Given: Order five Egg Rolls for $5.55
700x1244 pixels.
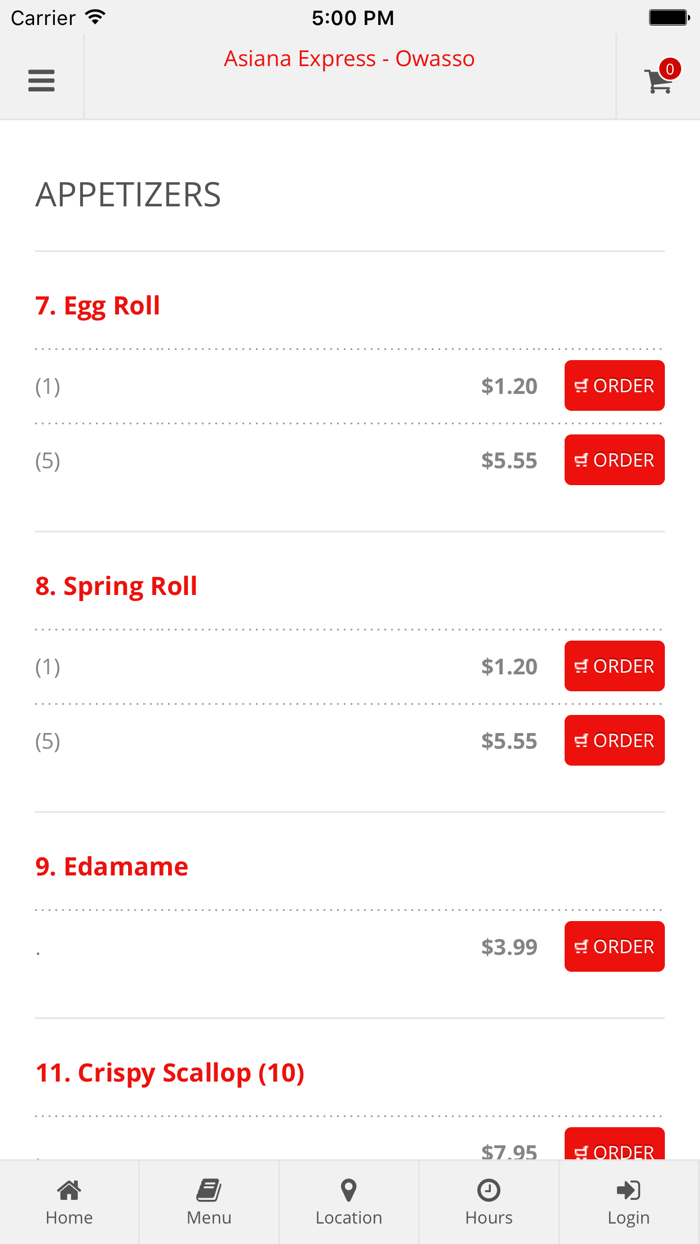Looking at the screenshot, I should (x=614, y=460).
